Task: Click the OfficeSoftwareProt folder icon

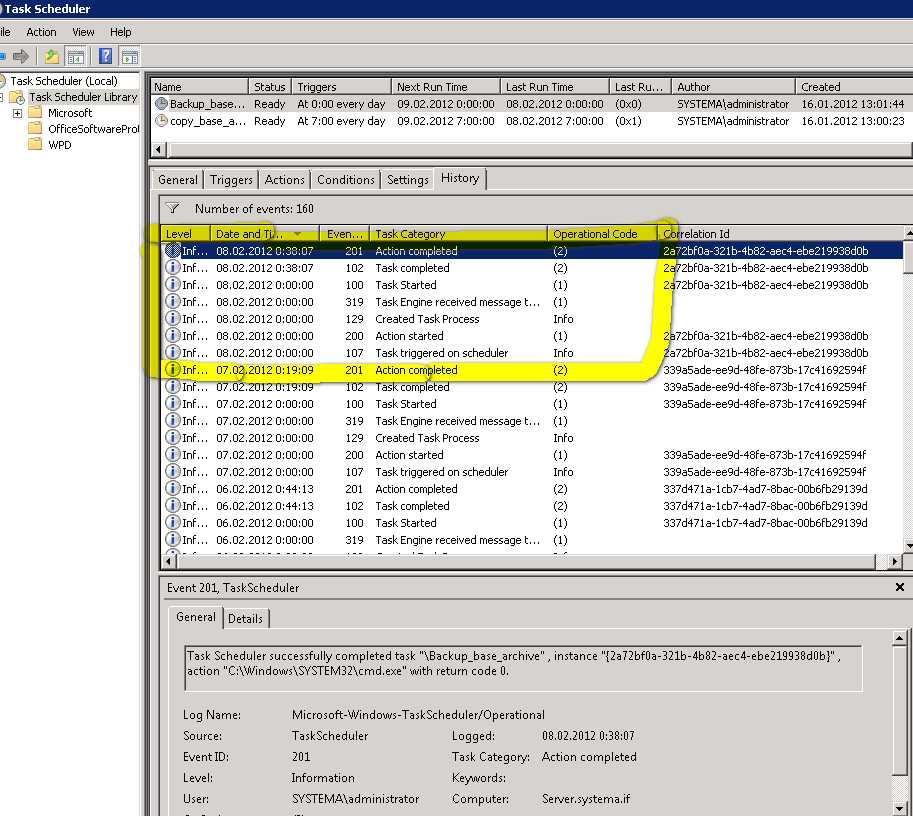Action: [x=36, y=128]
